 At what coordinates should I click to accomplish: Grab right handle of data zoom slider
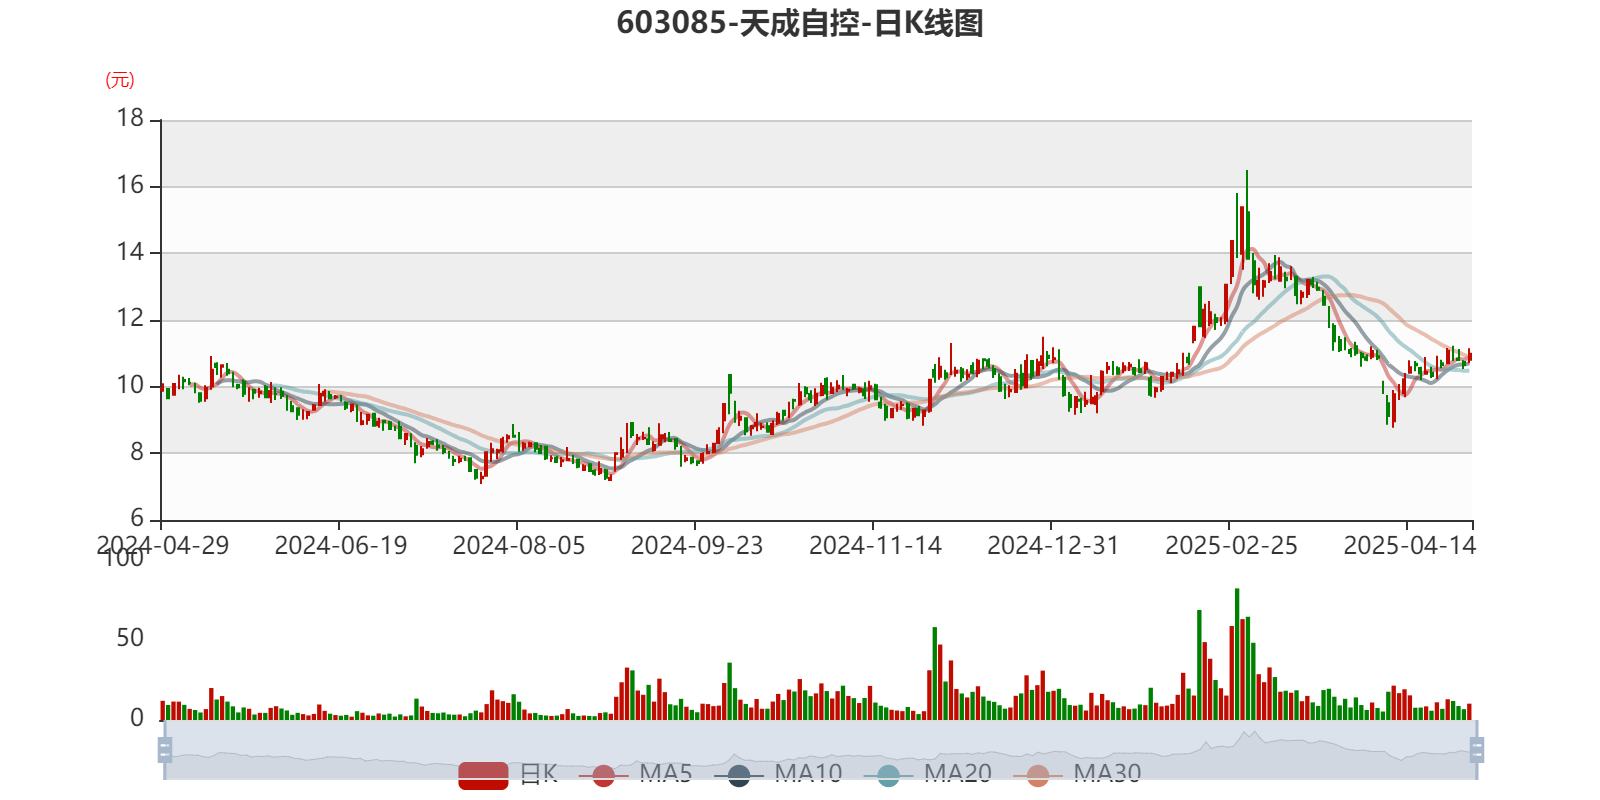coord(1477,750)
